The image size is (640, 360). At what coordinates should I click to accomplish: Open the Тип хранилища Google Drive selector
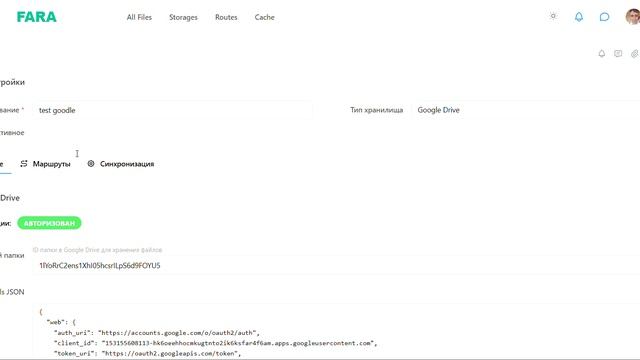click(x=526, y=110)
